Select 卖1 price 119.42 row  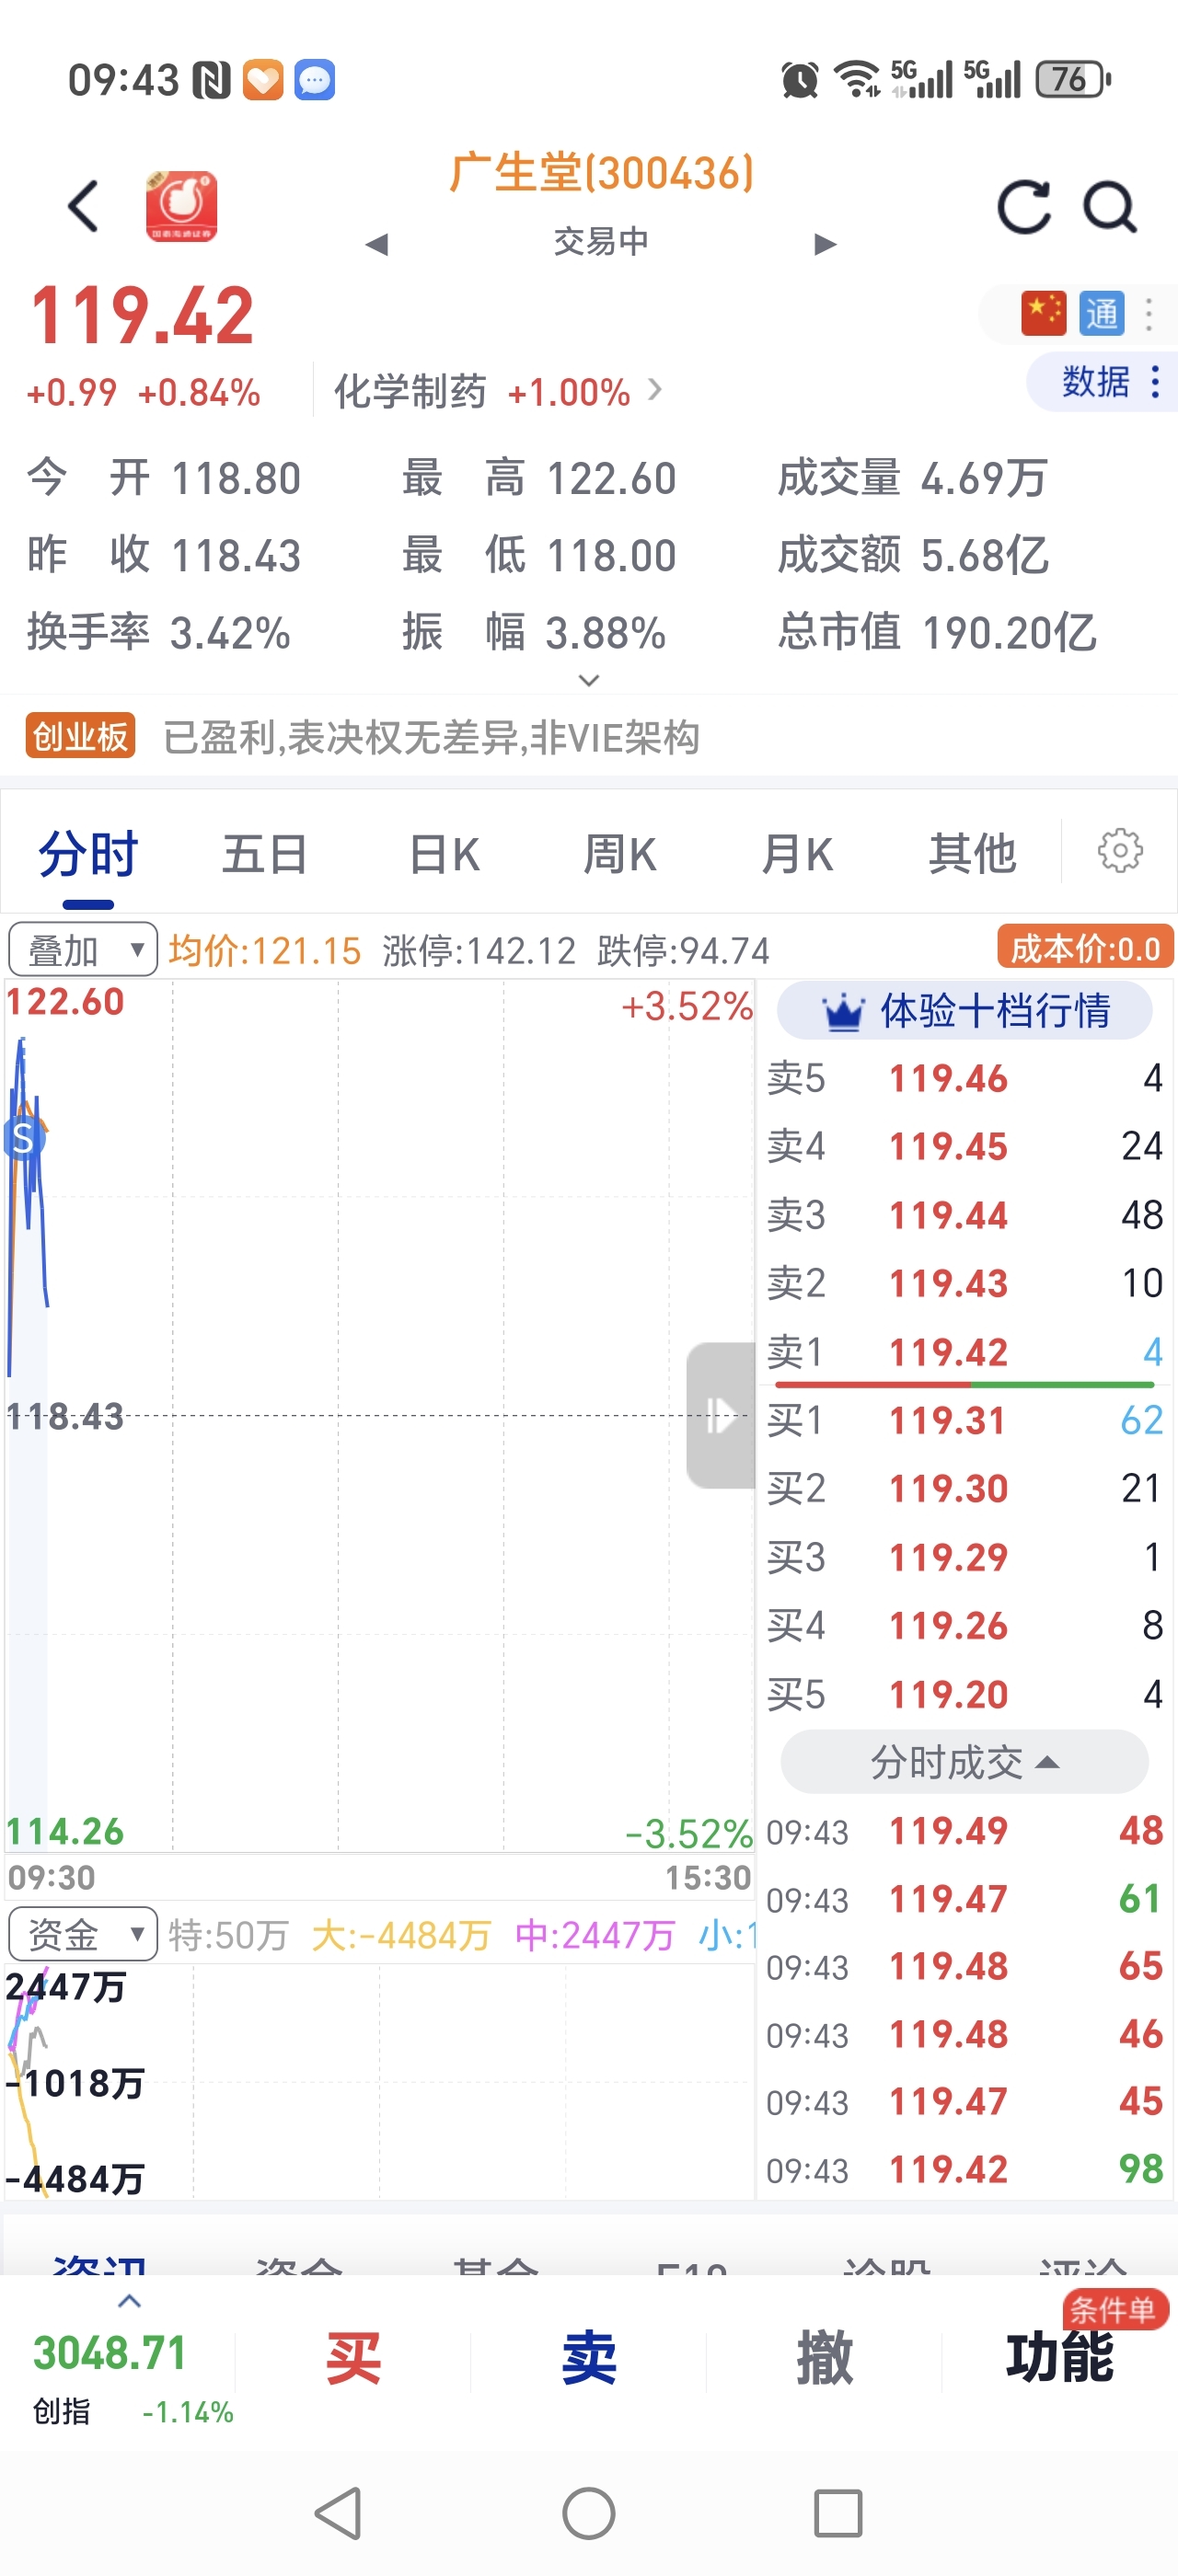(964, 1352)
